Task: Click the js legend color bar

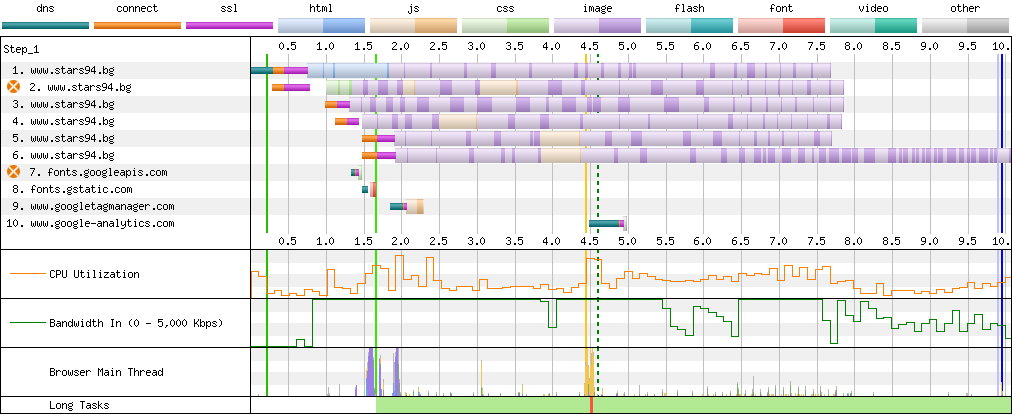Action: tap(413, 25)
